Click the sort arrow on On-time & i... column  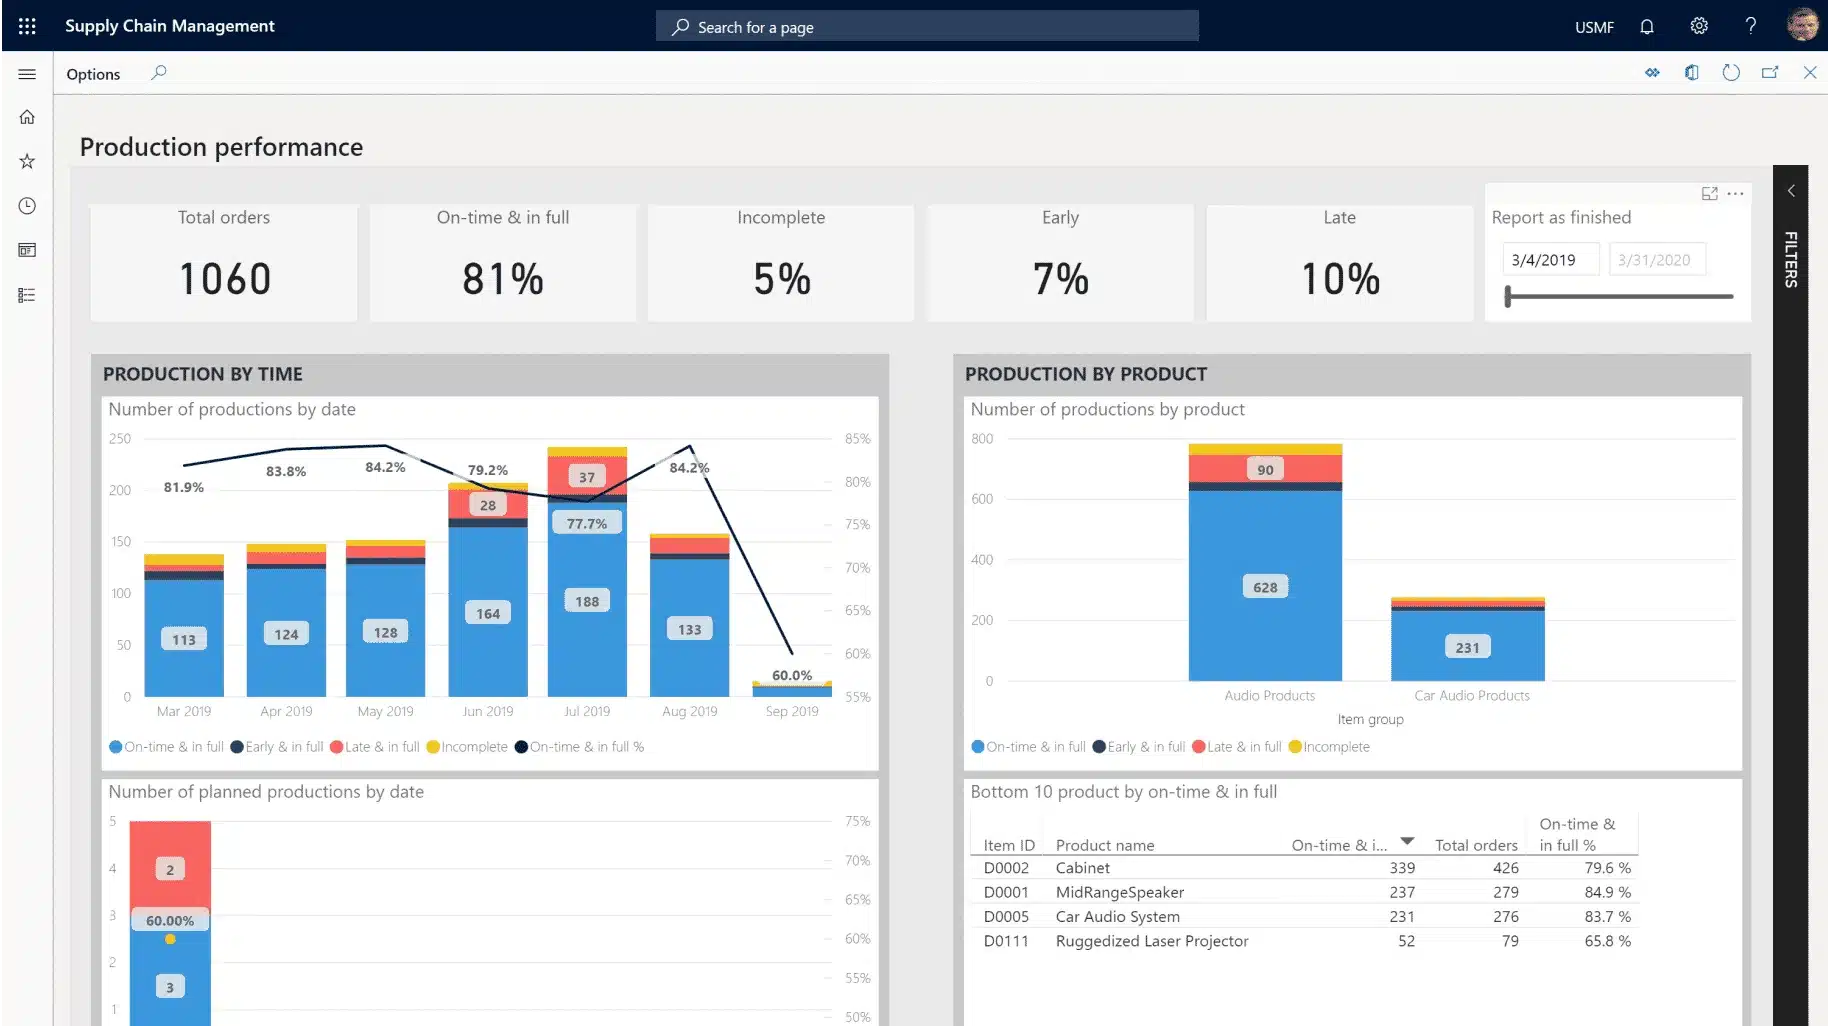[x=1407, y=841]
